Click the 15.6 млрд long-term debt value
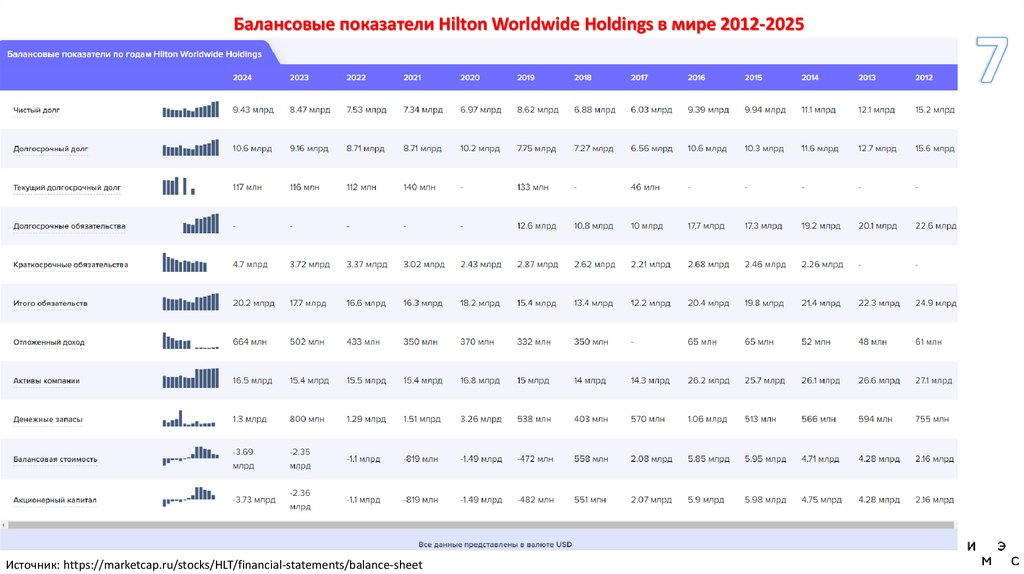 click(x=935, y=148)
